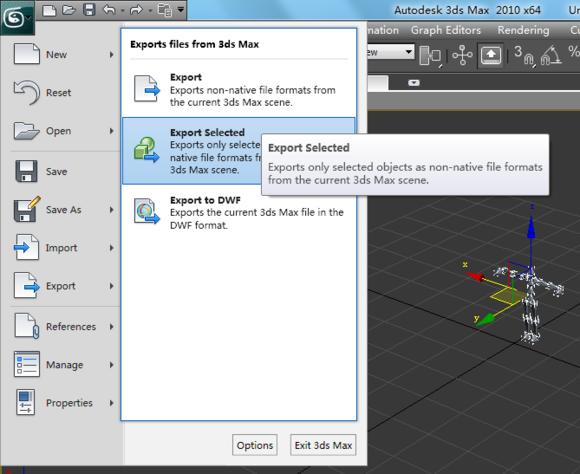This screenshot has height=474, width=580.
Task: Click the Save floppy disk icon
Action: coord(26,171)
